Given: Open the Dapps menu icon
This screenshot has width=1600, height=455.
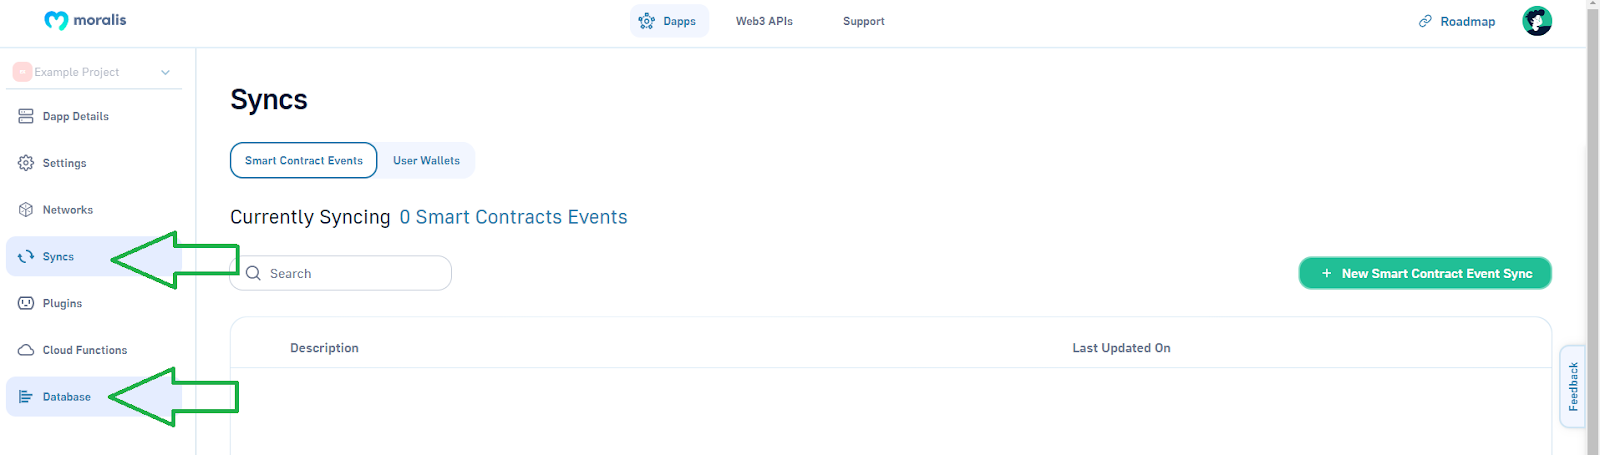Looking at the screenshot, I should (647, 21).
